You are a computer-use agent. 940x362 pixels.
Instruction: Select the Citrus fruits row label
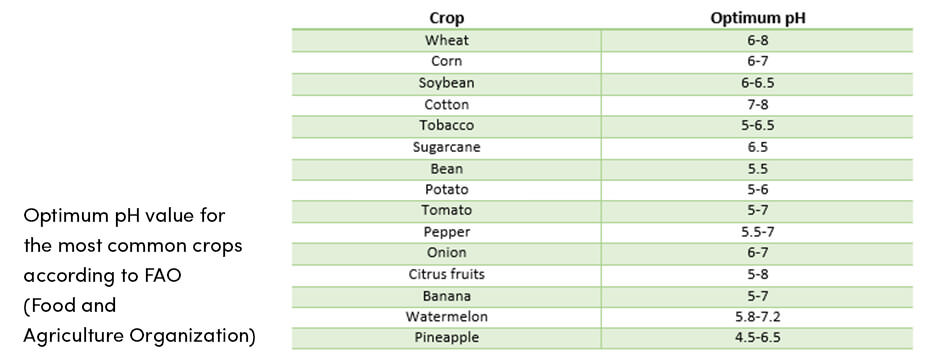[x=447, y=275]
